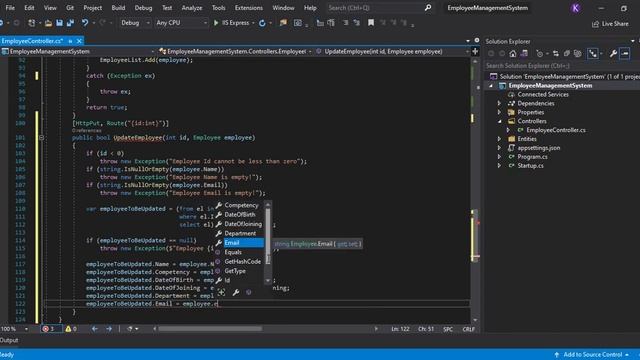Select appsettings.json in Solution Explorer
The width and height of the screenshot is (640, 360).
coord(538,148)
